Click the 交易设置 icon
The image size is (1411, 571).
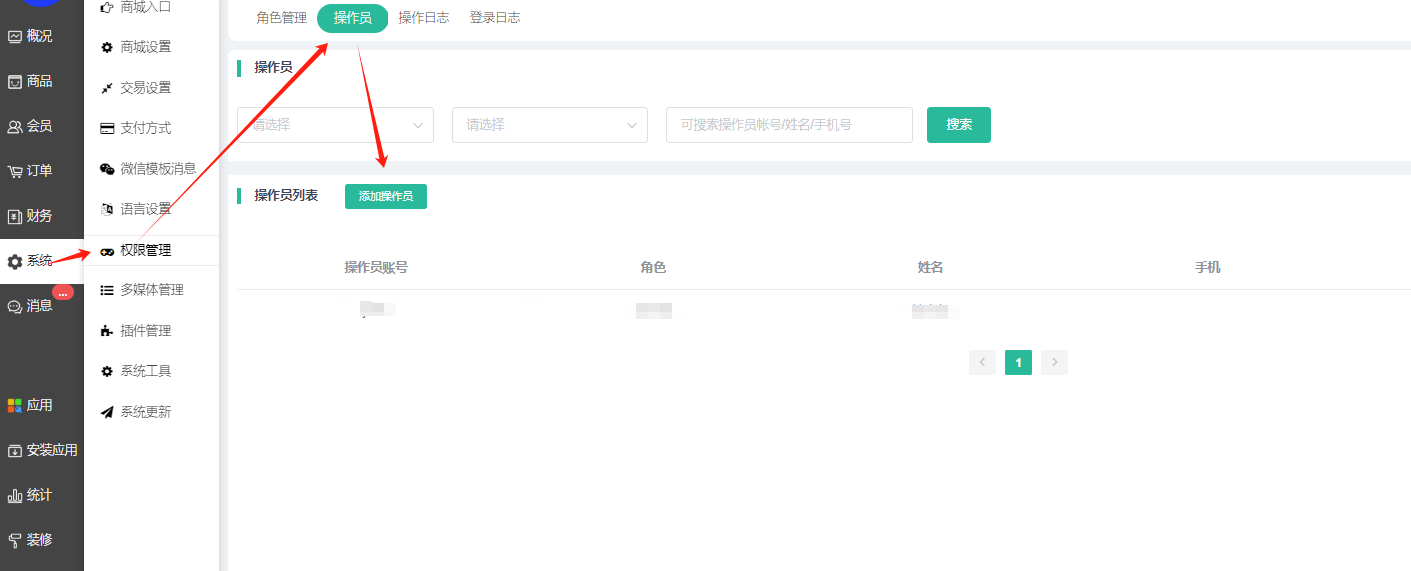click(x=107, y=88)
